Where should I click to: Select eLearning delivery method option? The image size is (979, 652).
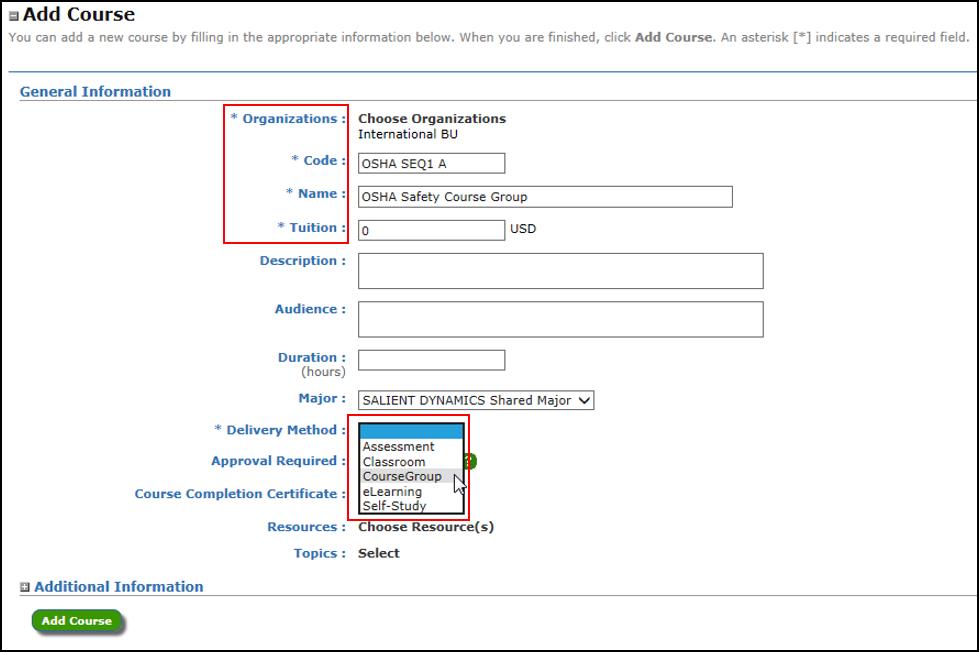(x=392, y=492)
